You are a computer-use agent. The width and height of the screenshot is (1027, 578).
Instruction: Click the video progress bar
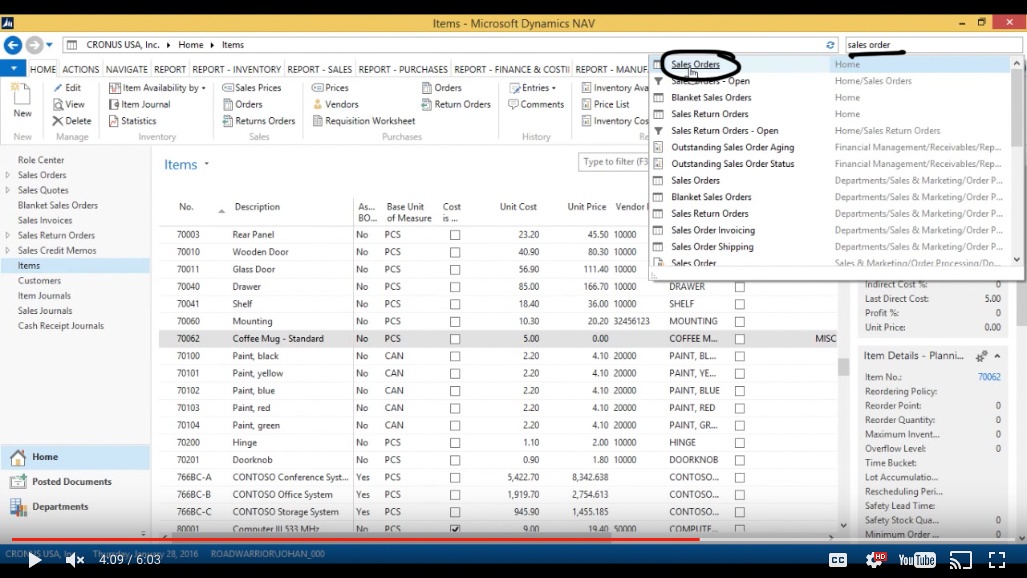(x=513, y=540)
